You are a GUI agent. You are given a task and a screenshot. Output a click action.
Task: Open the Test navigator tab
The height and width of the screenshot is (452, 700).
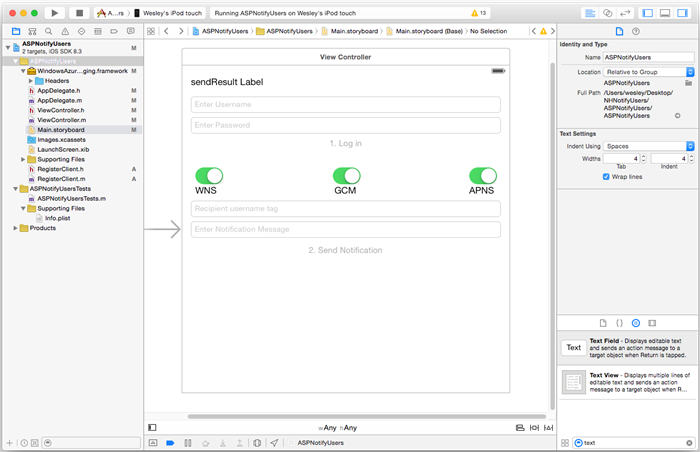[x=81, y=31]
